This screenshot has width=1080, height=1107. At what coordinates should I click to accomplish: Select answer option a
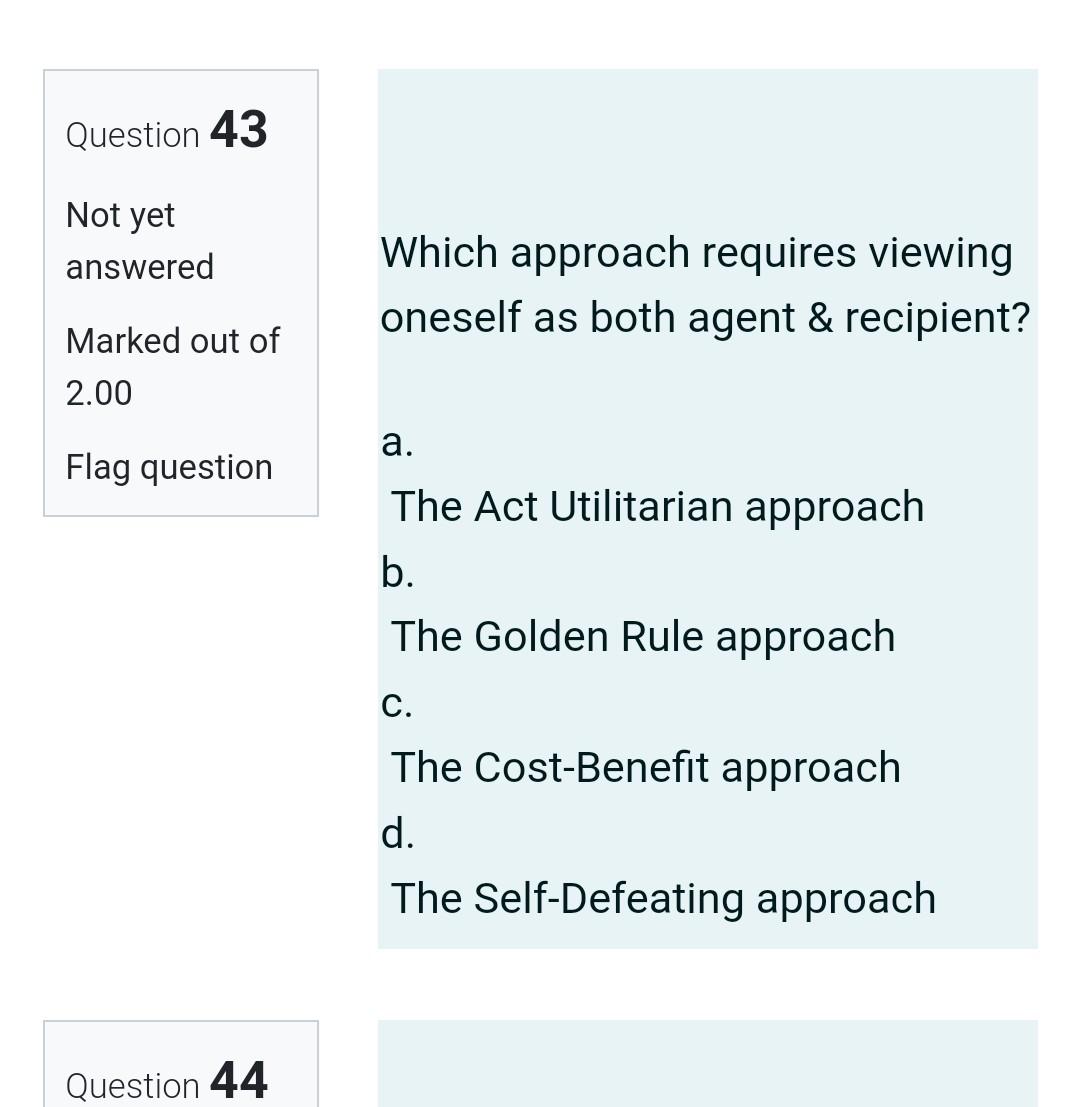click(397, 442)
